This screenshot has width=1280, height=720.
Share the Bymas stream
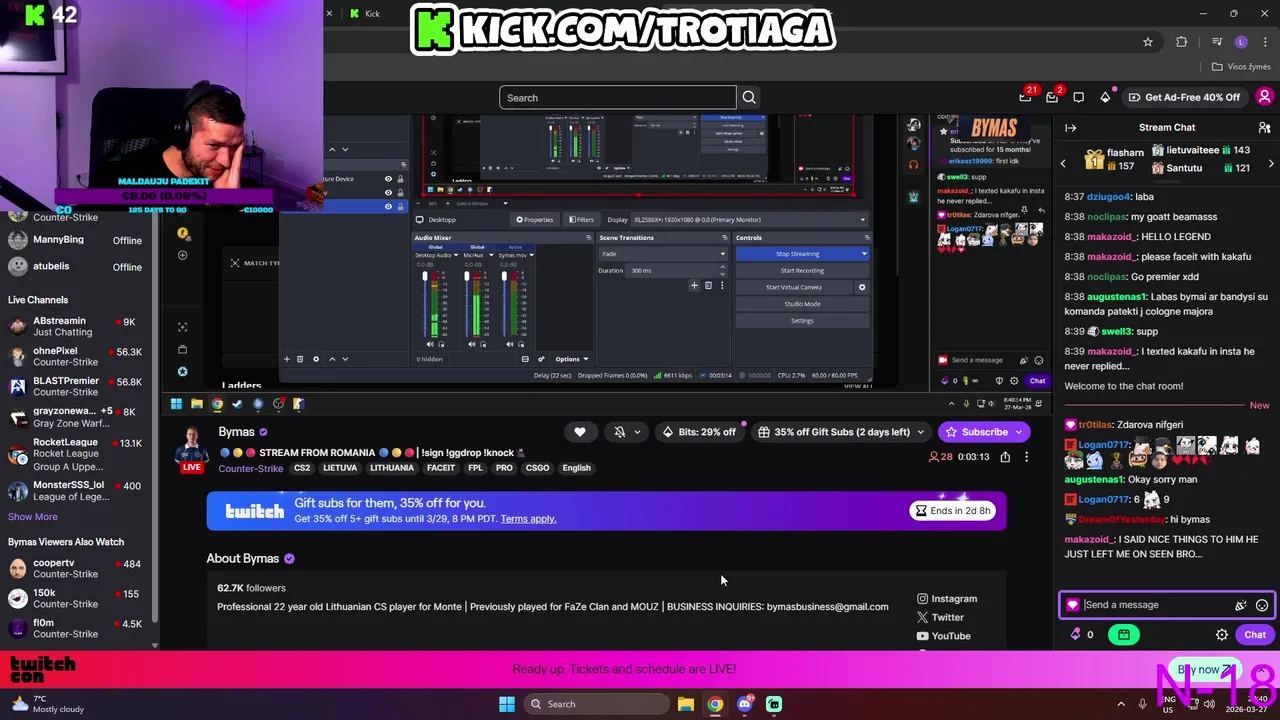[x=1005, y=457]
